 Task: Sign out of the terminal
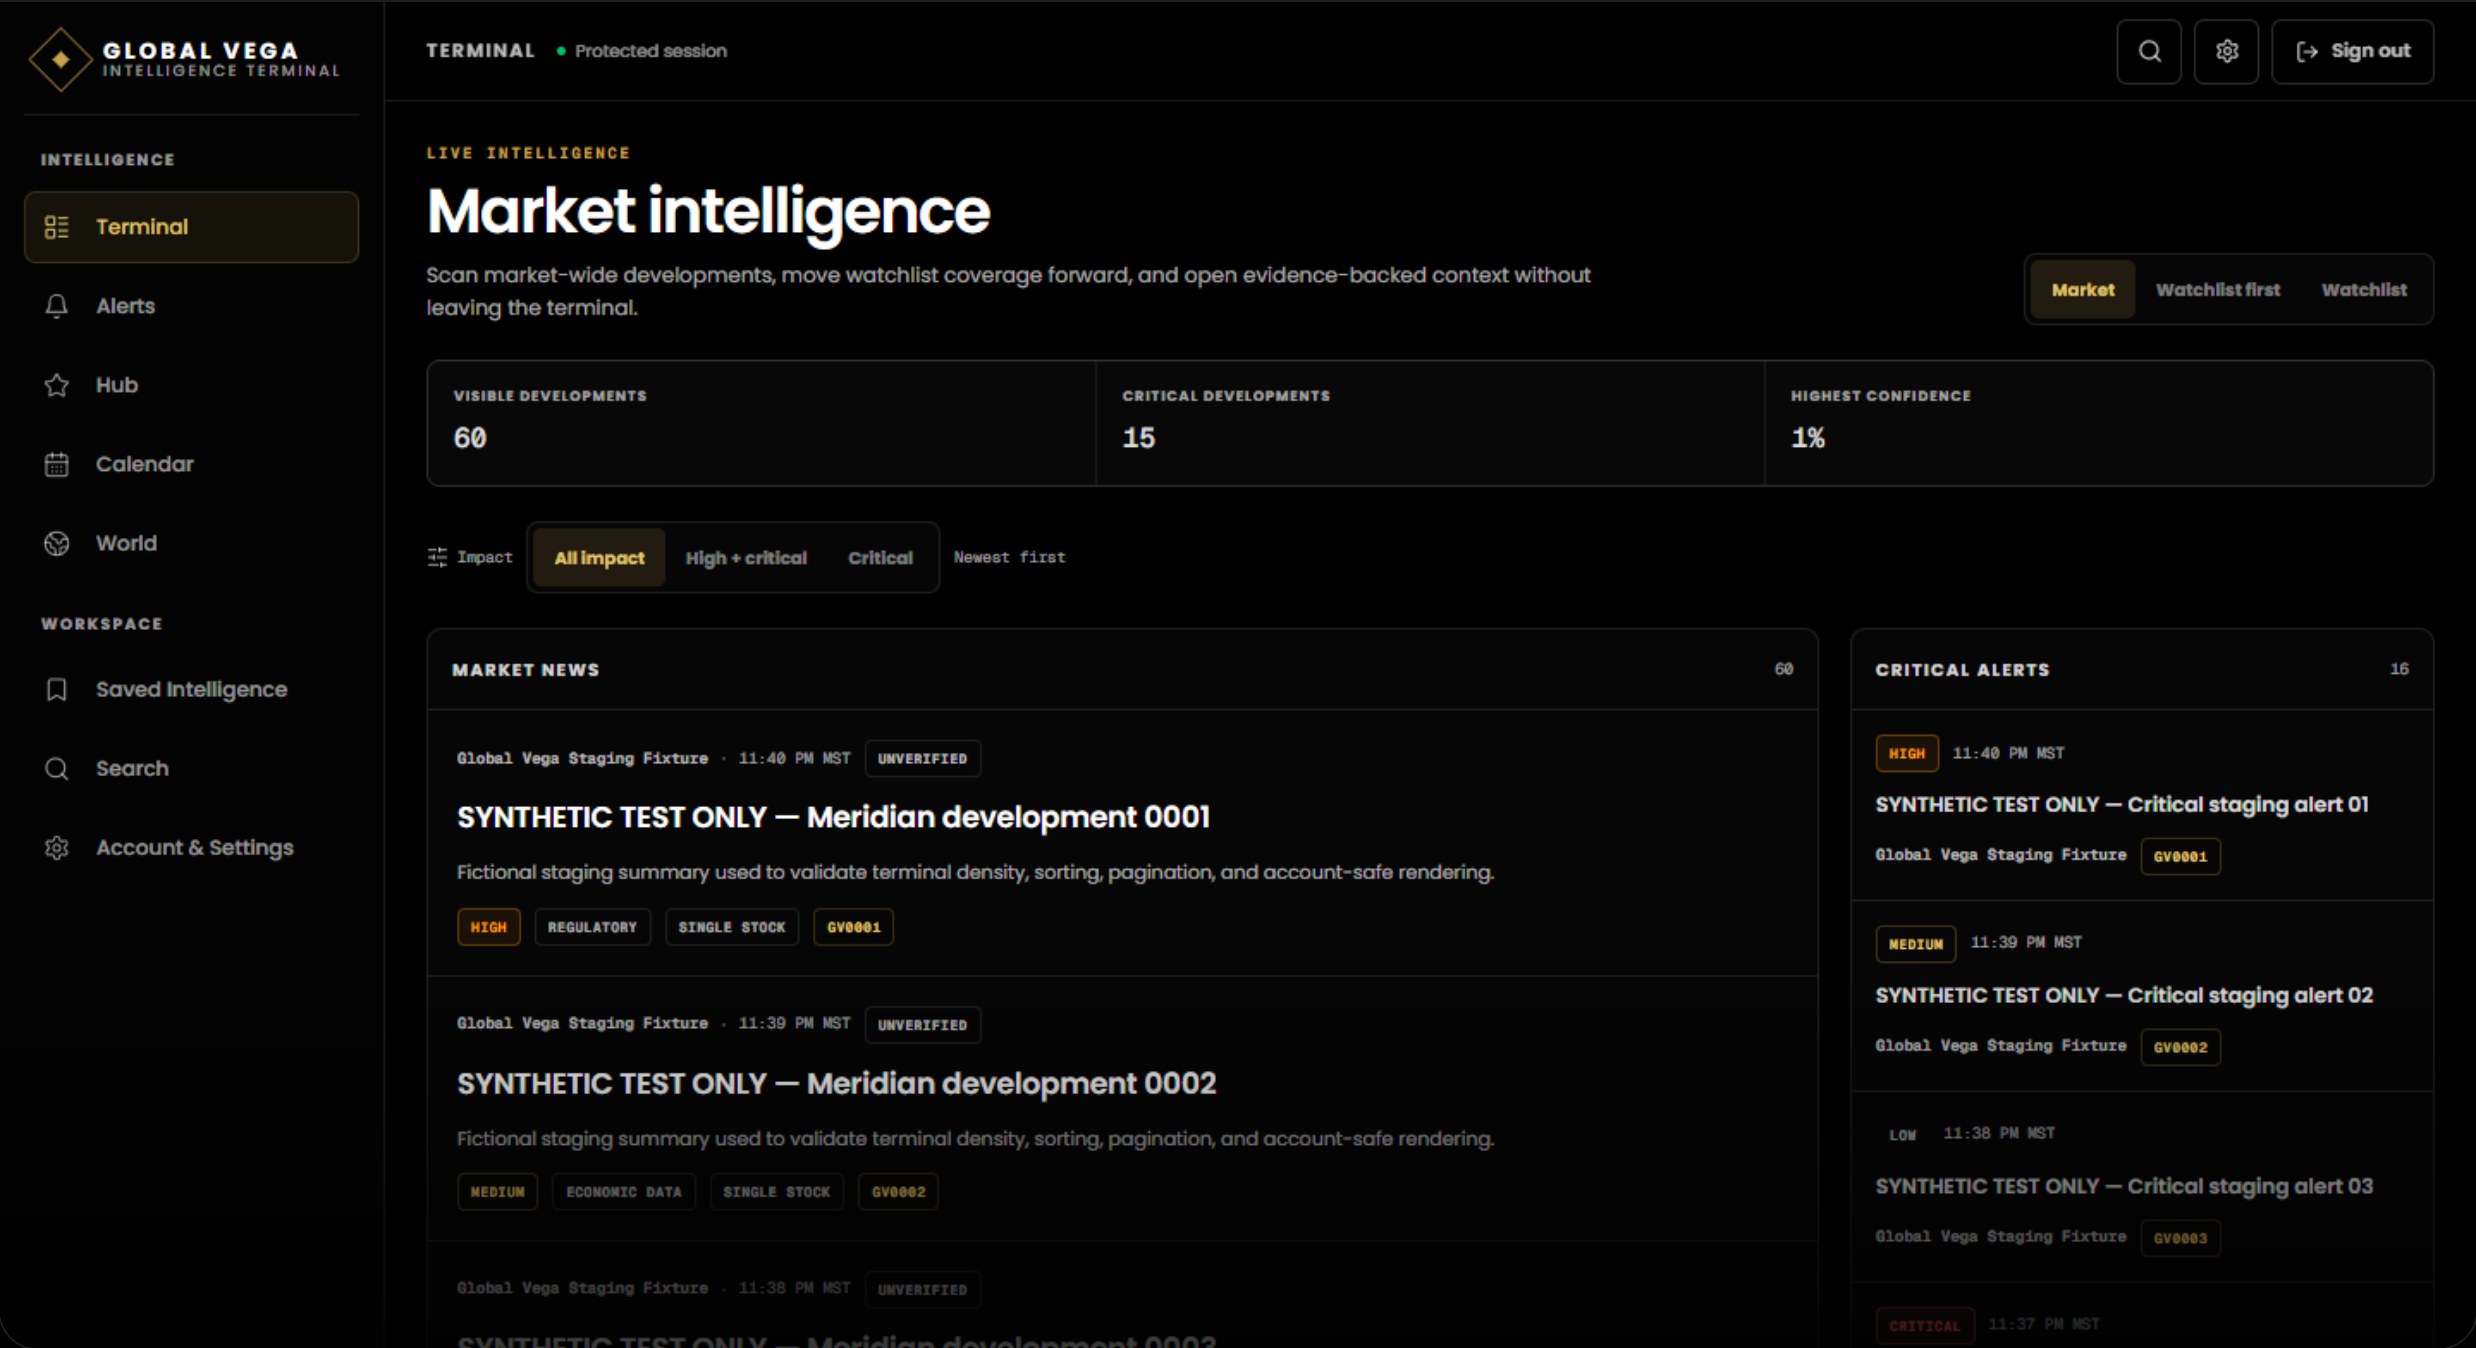[x=2352, y=51]
